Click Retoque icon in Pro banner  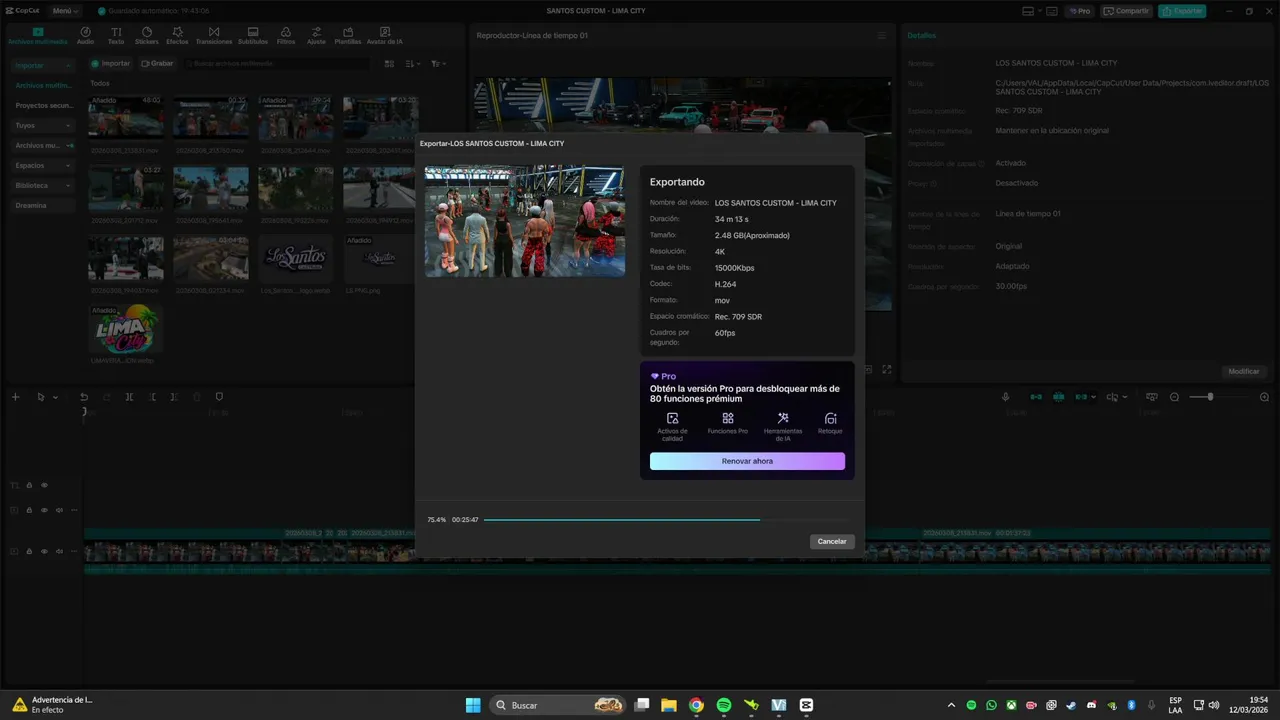tap(830, 418)
